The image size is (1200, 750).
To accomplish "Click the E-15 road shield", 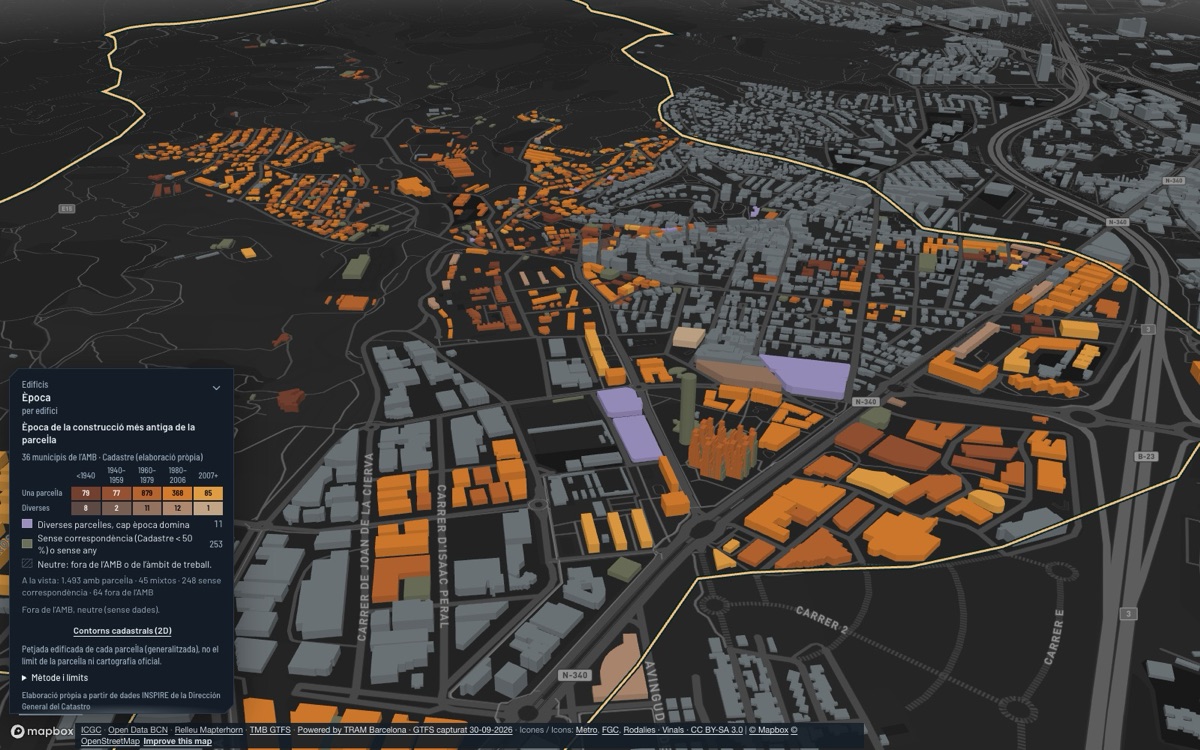I will pyautogui.click(x=67, y=208).
